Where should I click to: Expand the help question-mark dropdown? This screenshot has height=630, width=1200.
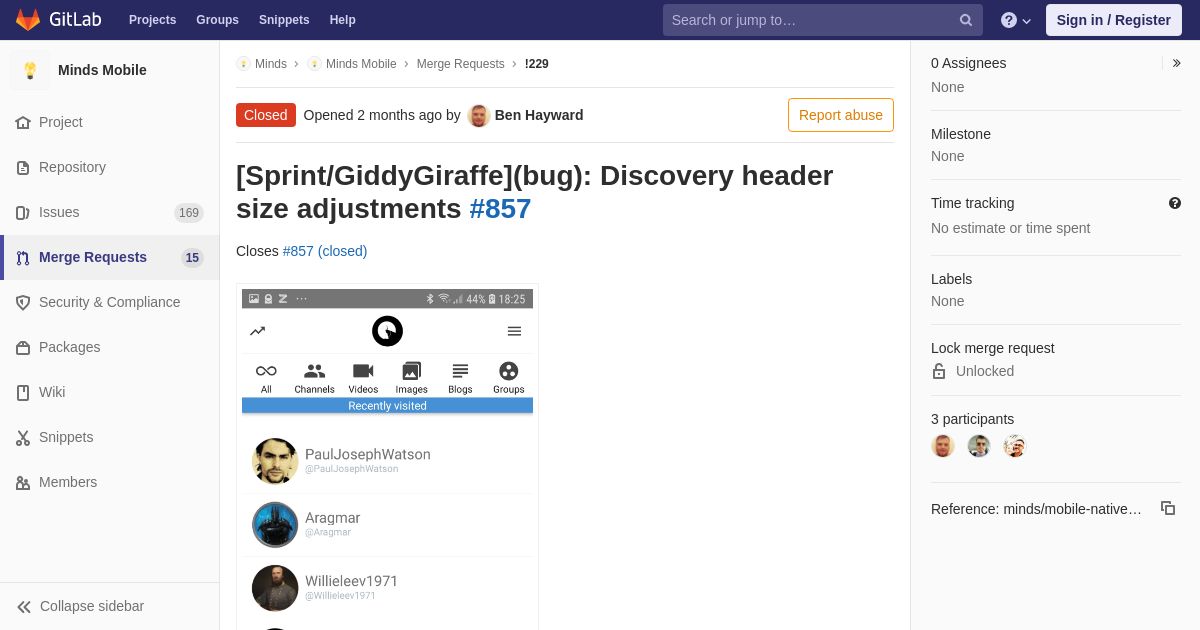coord(1016,20)
